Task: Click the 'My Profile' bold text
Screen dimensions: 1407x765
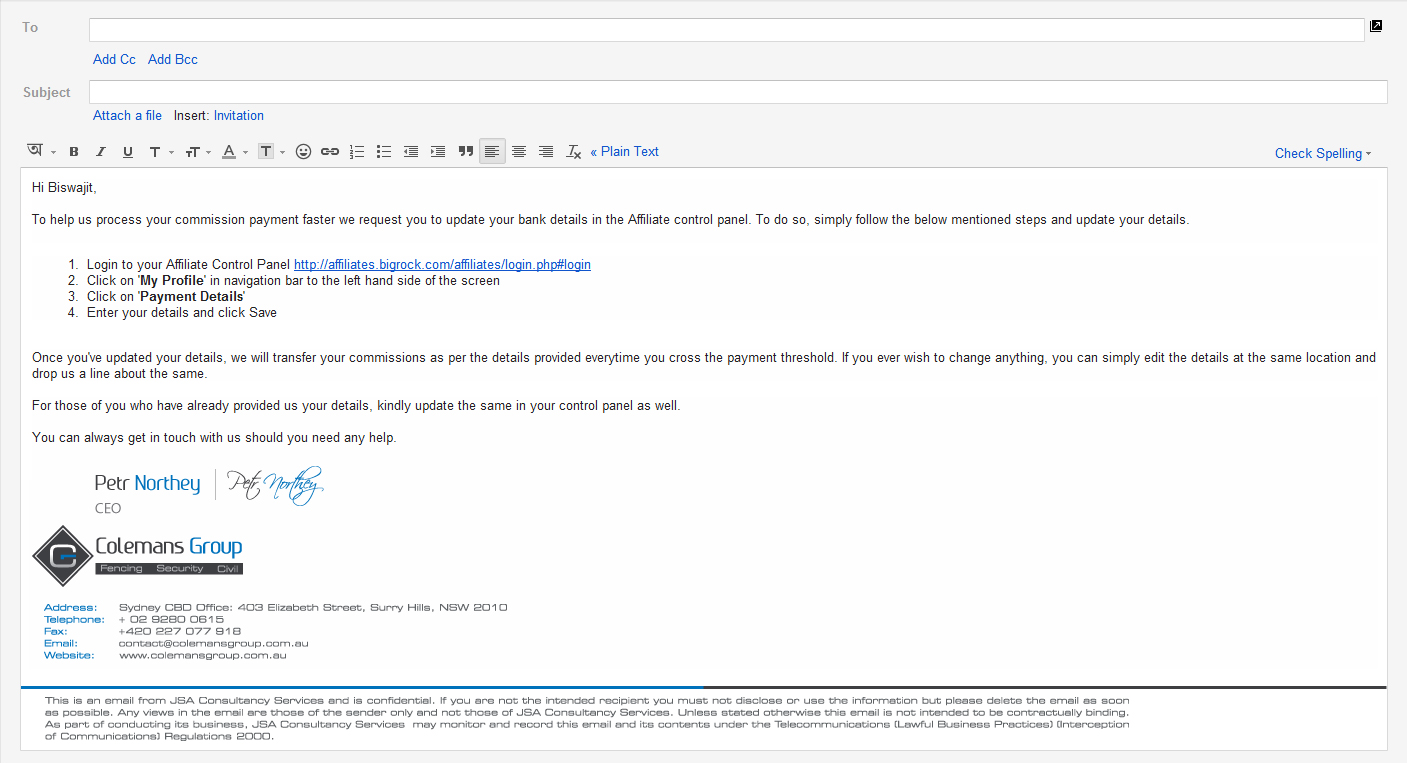Action: click(x=172, y=281)
